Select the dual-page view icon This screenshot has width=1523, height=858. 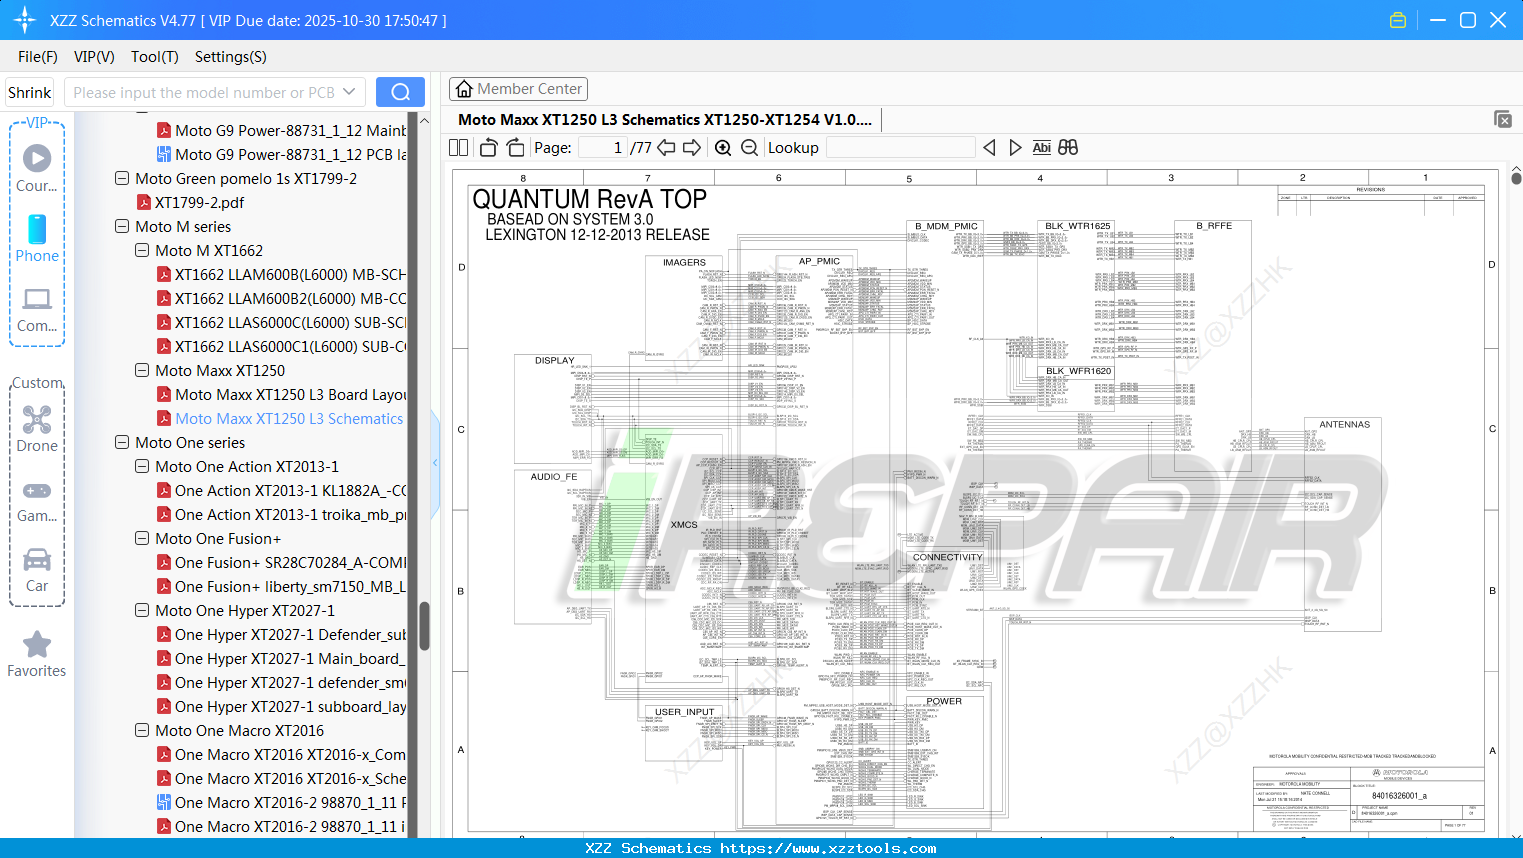point(457,147)
